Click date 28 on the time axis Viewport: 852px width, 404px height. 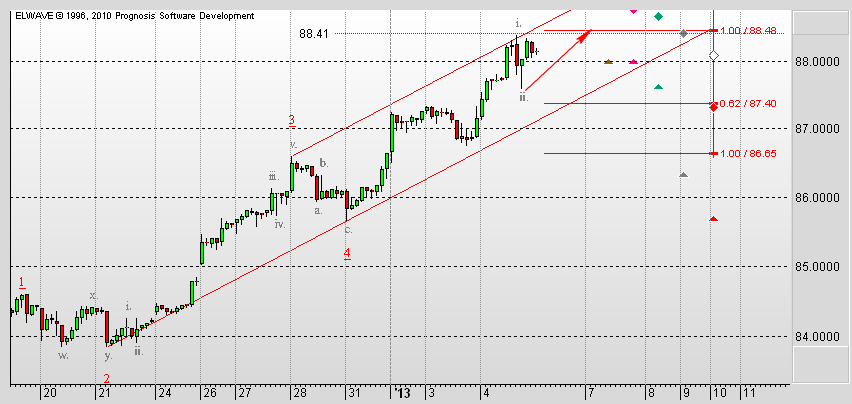click(299, 393)
